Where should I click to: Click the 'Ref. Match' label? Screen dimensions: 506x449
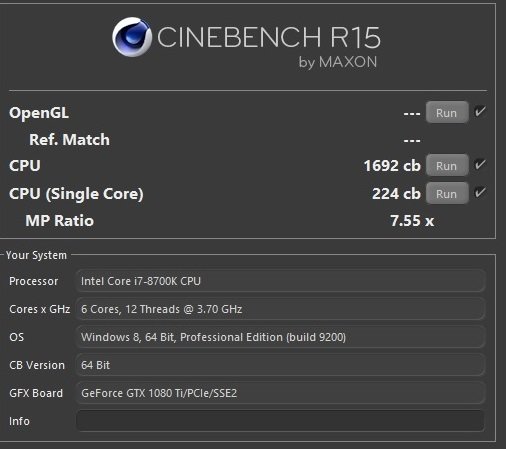[x=69, y=140]
